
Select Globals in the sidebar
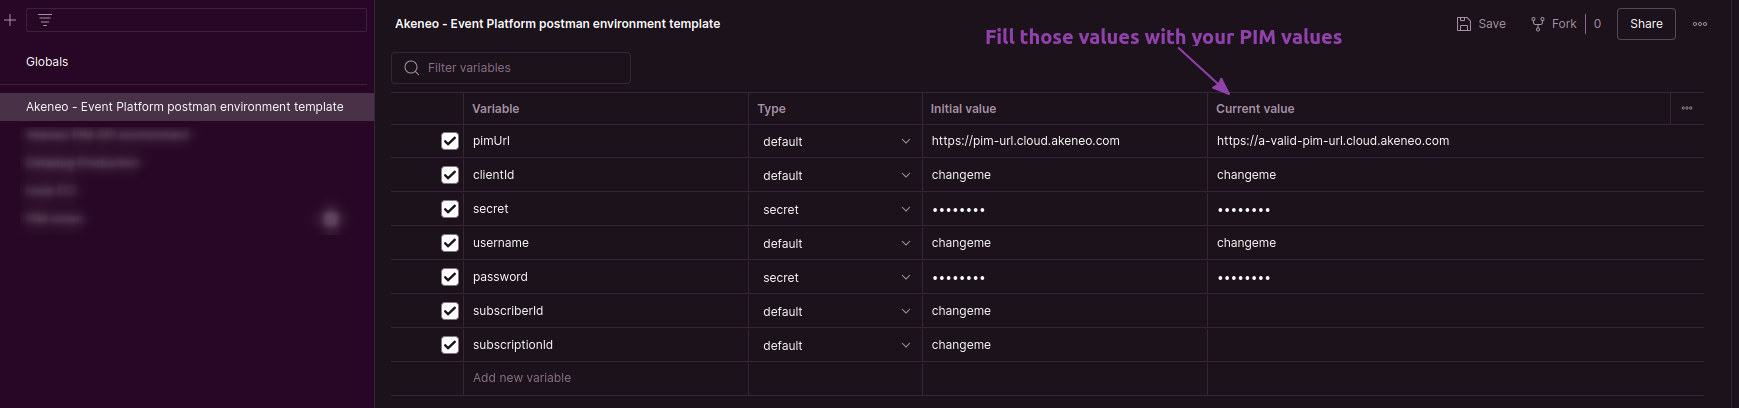click(47, 62)
